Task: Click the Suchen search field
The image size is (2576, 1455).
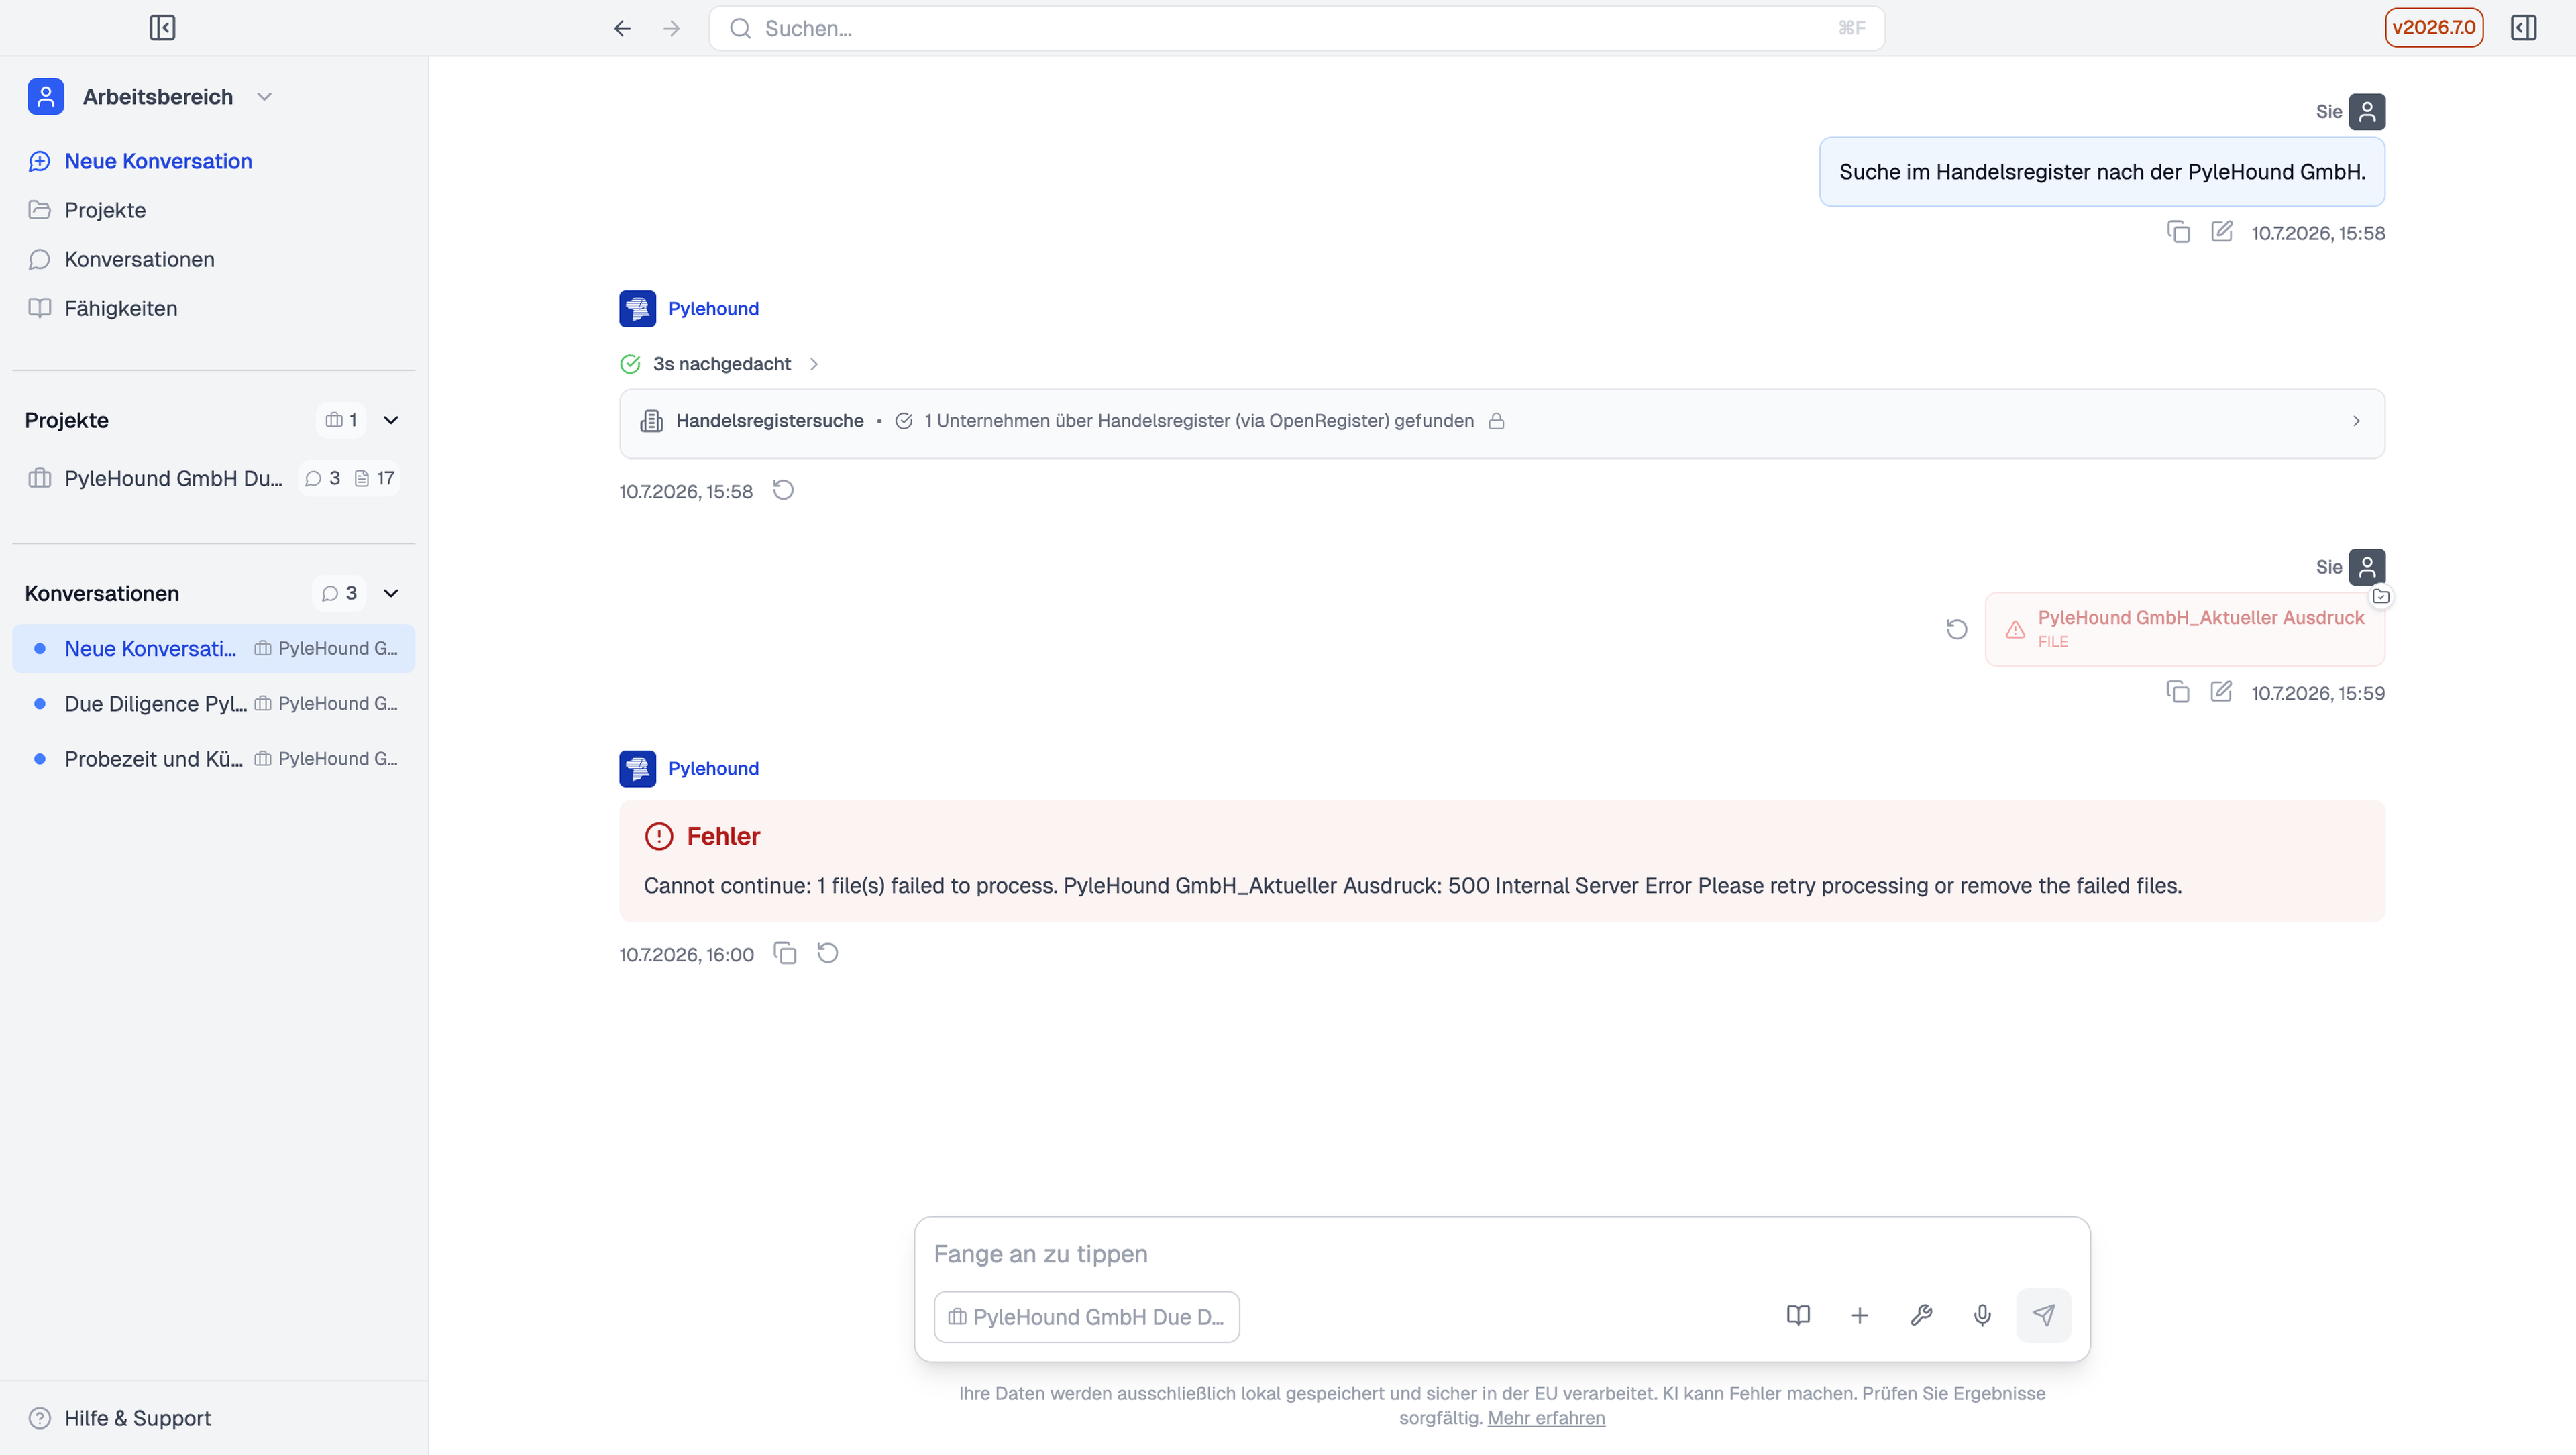Action: click(1296, 28)
